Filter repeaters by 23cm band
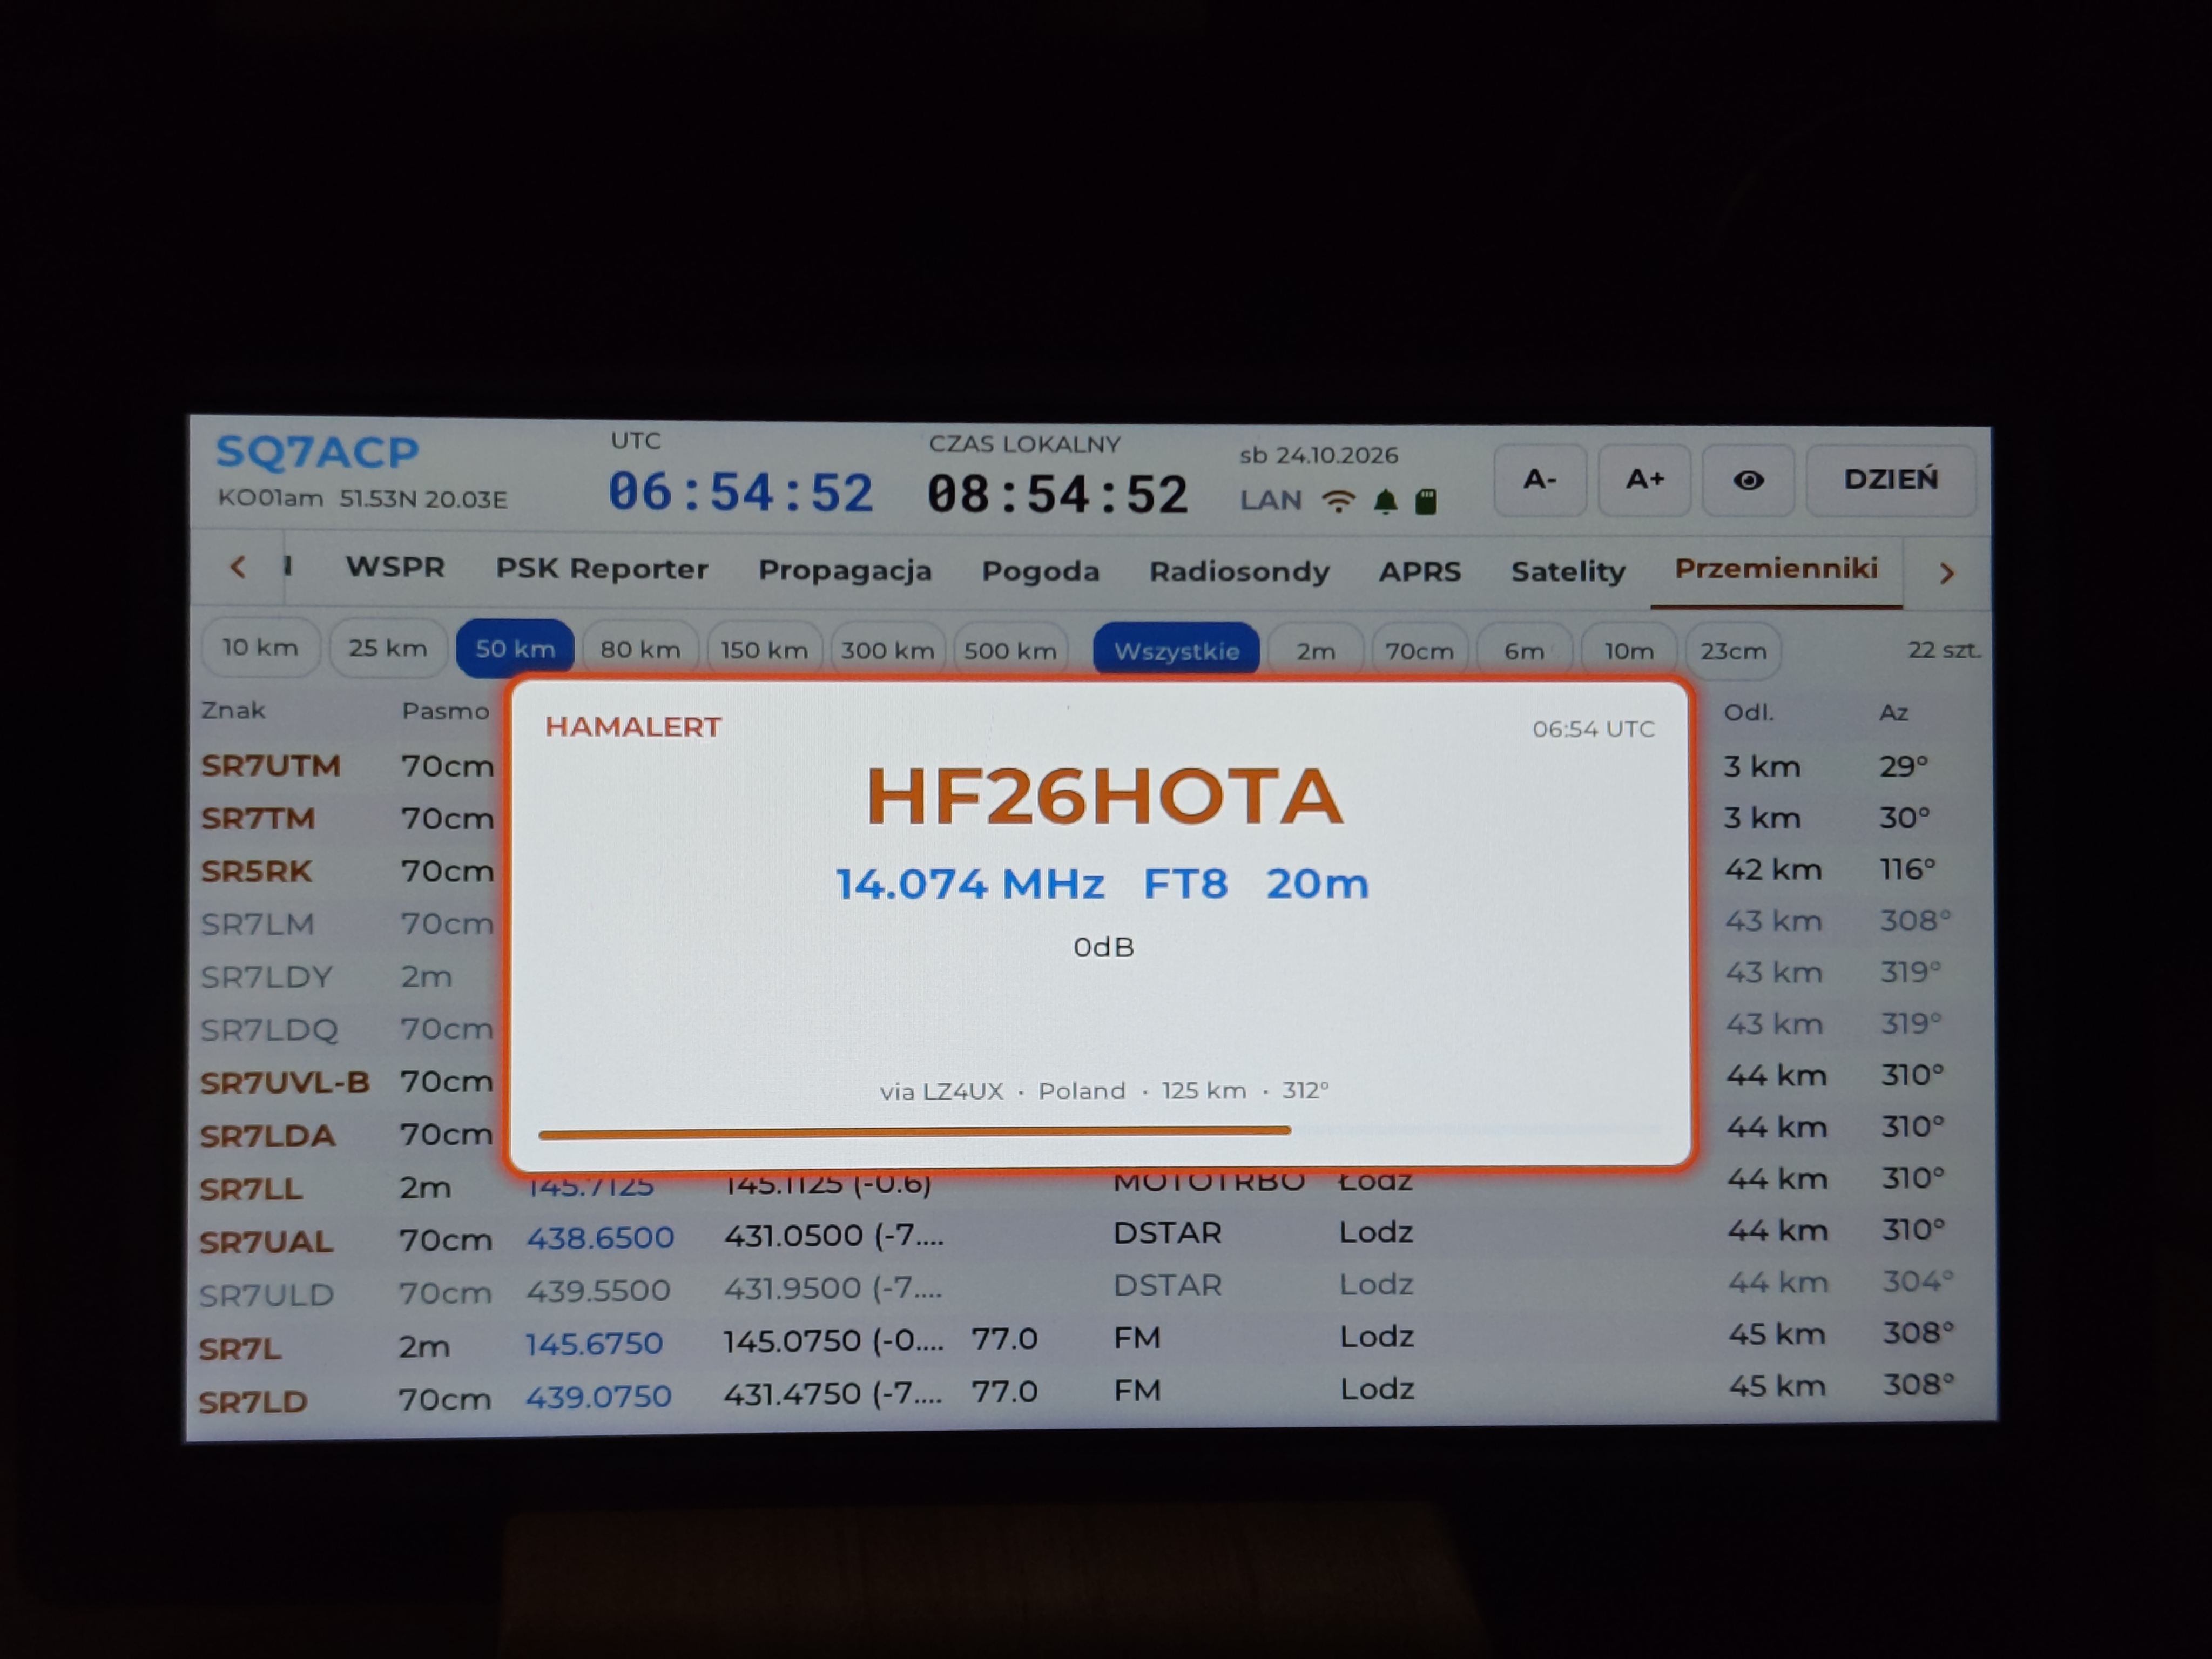Viewport: 2212px width, 1659px height. click(x=1733, y=652)
